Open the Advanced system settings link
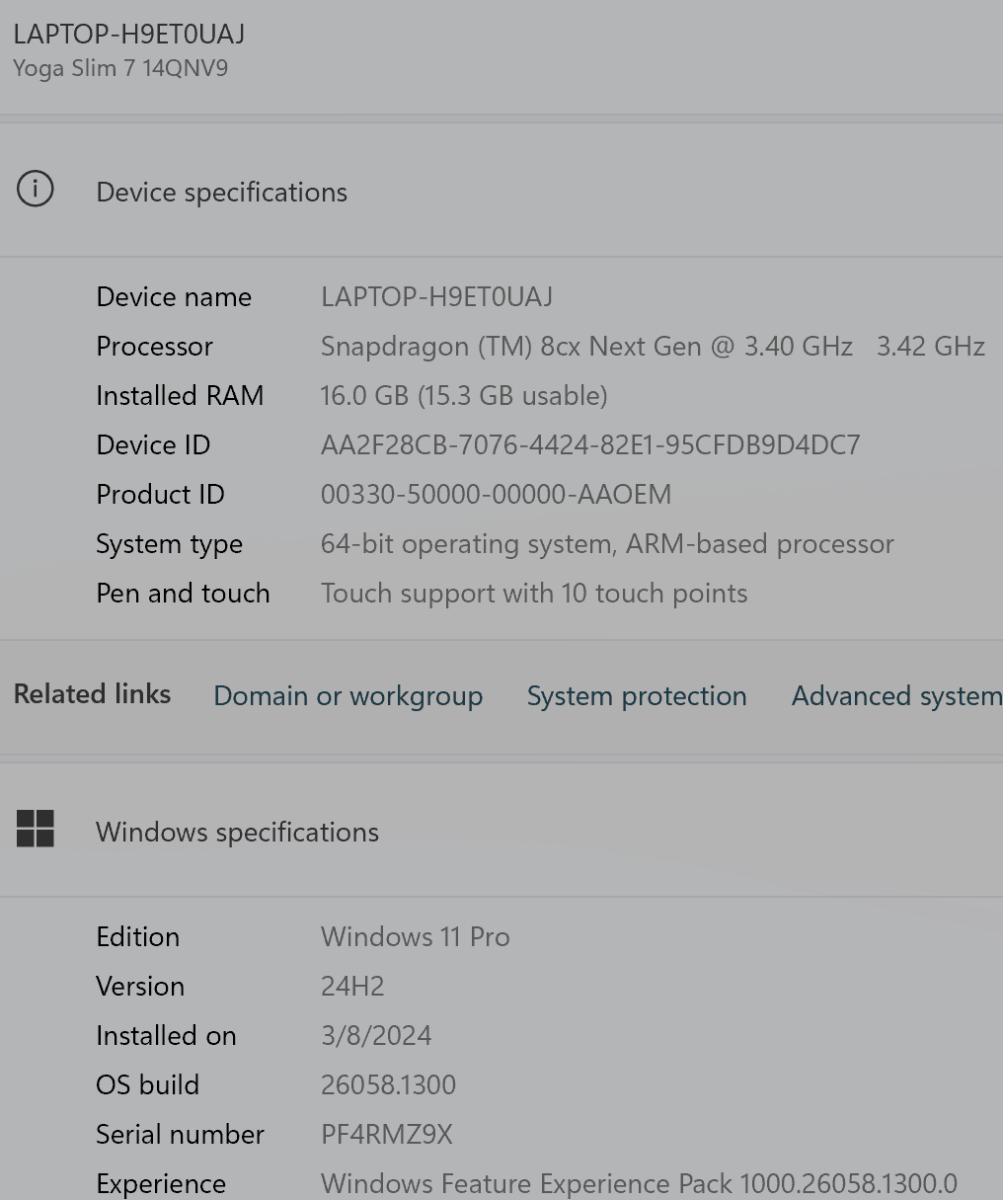The image size is (1003, 1200). tap(896, 696)
